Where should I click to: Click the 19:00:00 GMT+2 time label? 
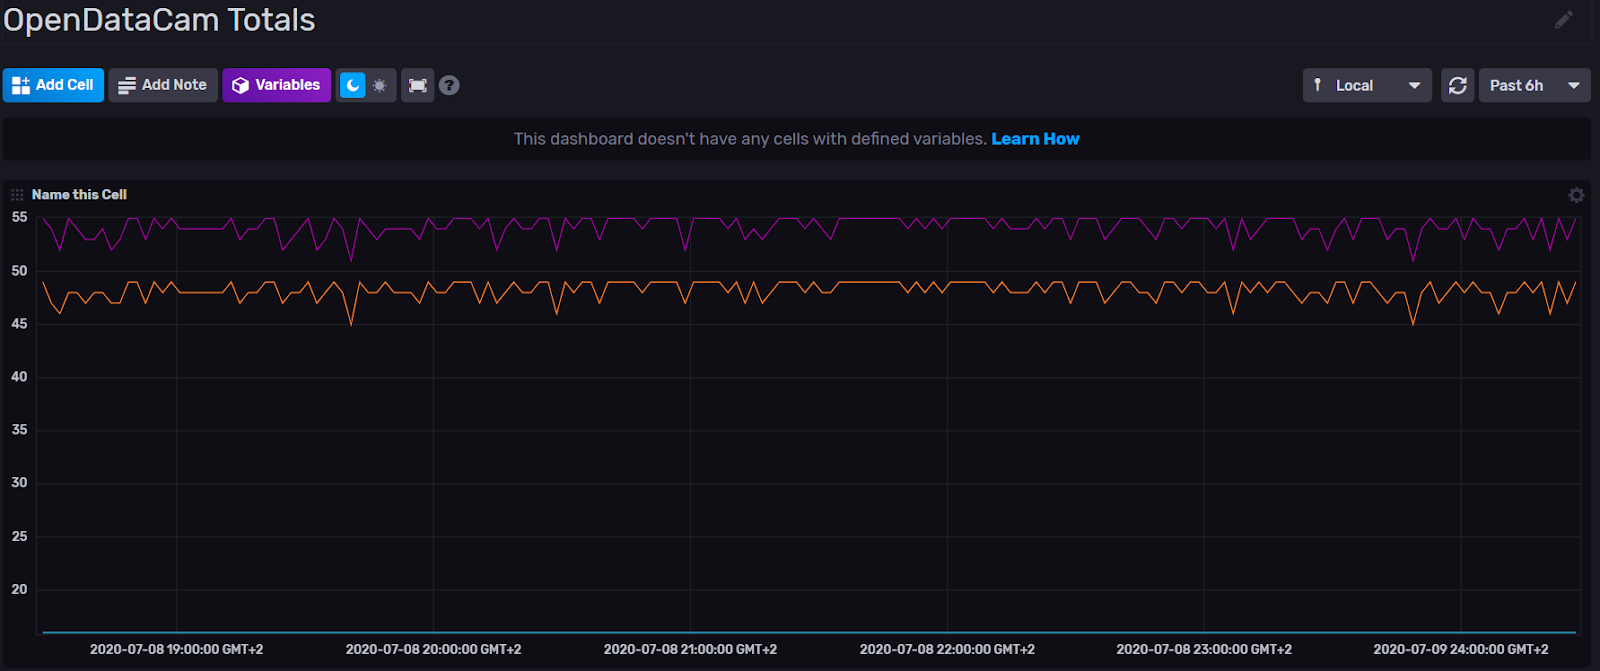pos(177,649)
